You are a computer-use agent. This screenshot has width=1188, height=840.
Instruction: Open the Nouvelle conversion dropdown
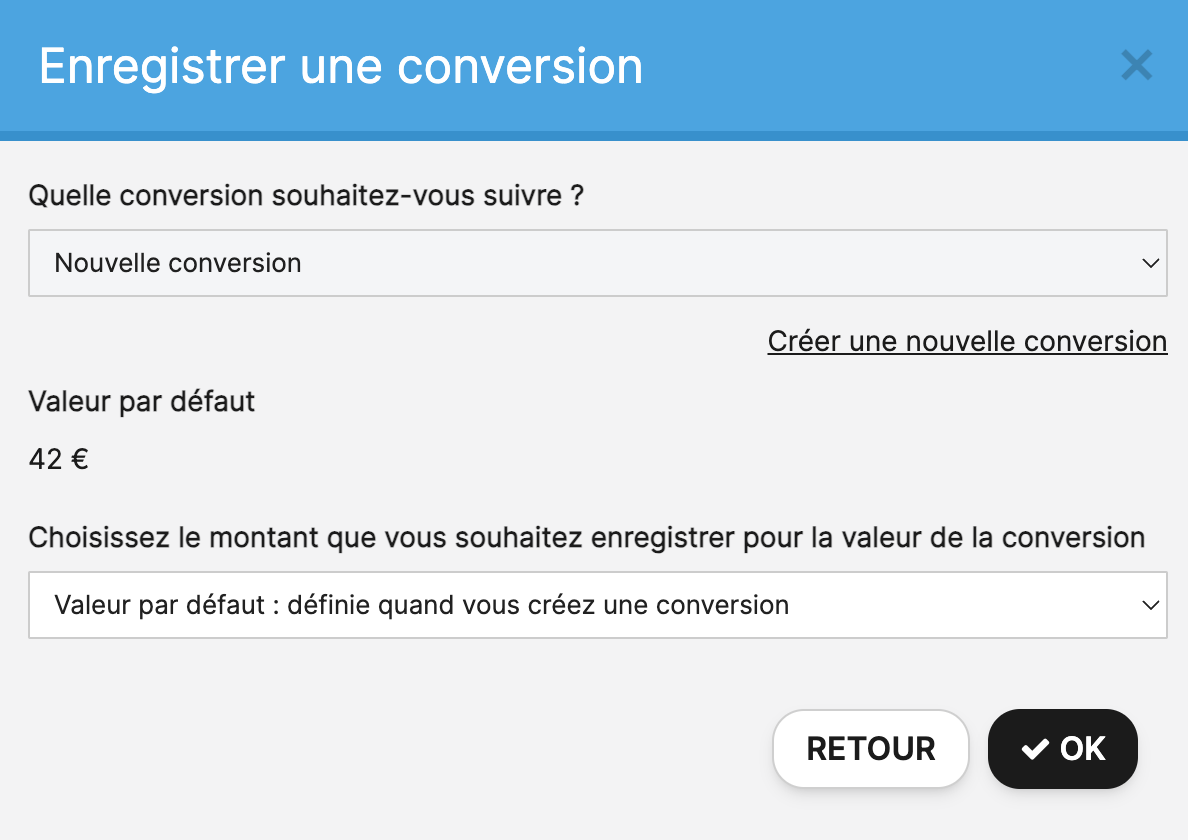[x=598, y=263]
